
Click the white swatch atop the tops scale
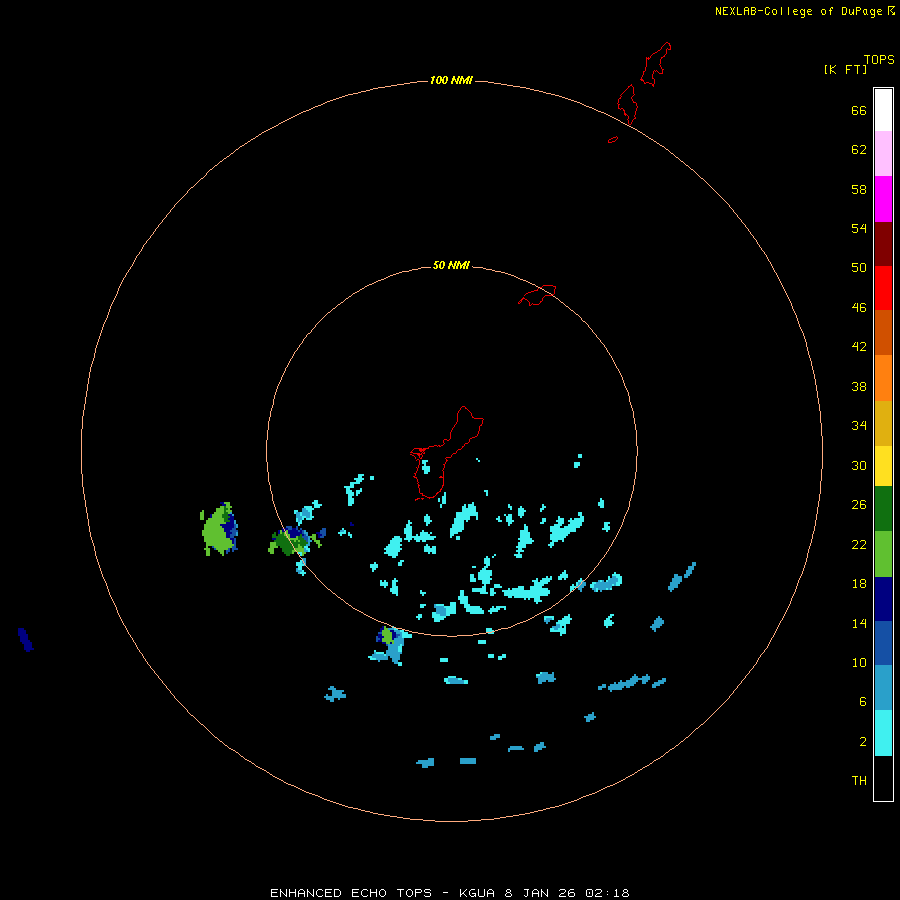(x=883, y=110)
